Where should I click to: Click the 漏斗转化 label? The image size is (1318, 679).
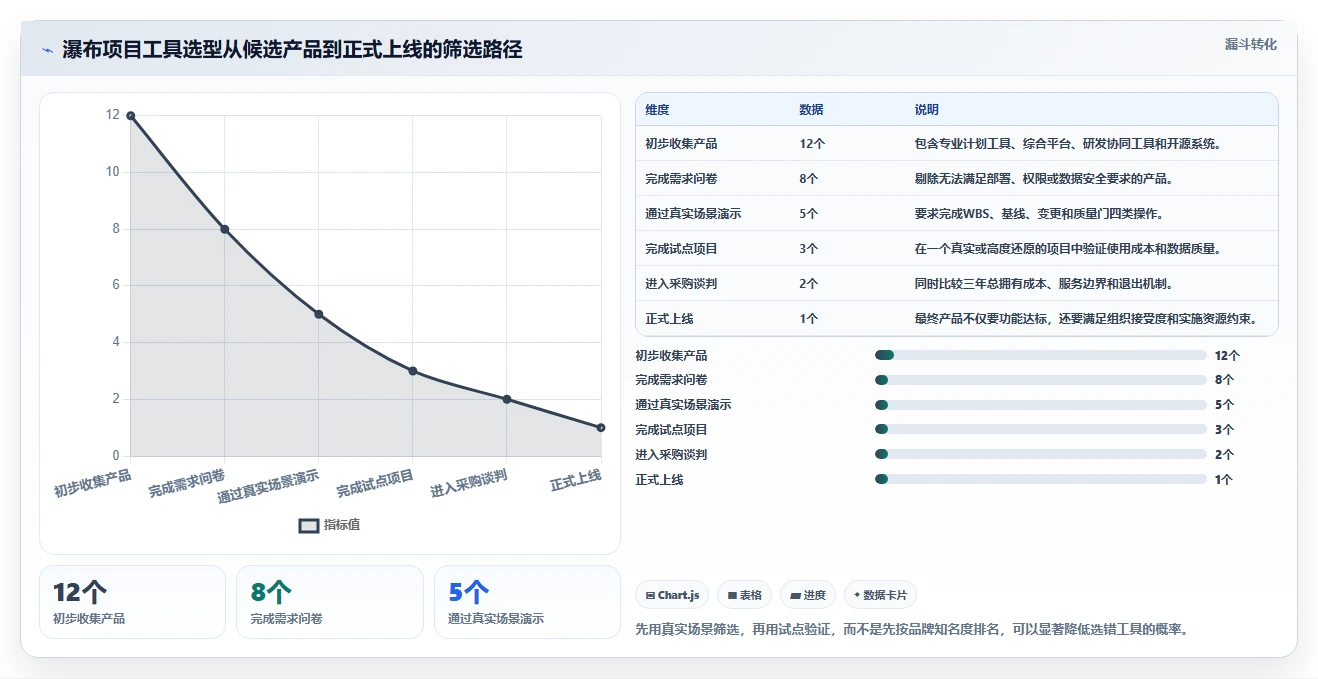pos(1250,45)
